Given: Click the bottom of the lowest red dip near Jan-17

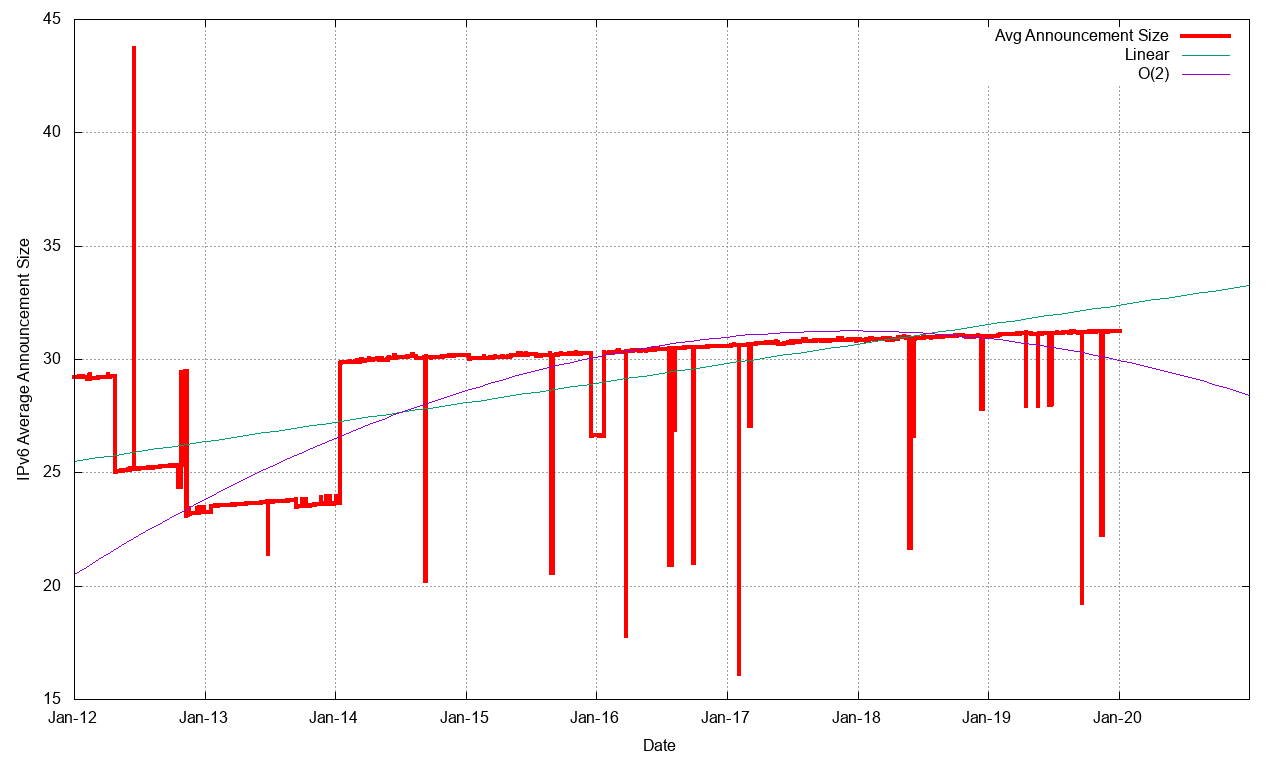Looking at the screenshot, I should click(x=739, y=674).
